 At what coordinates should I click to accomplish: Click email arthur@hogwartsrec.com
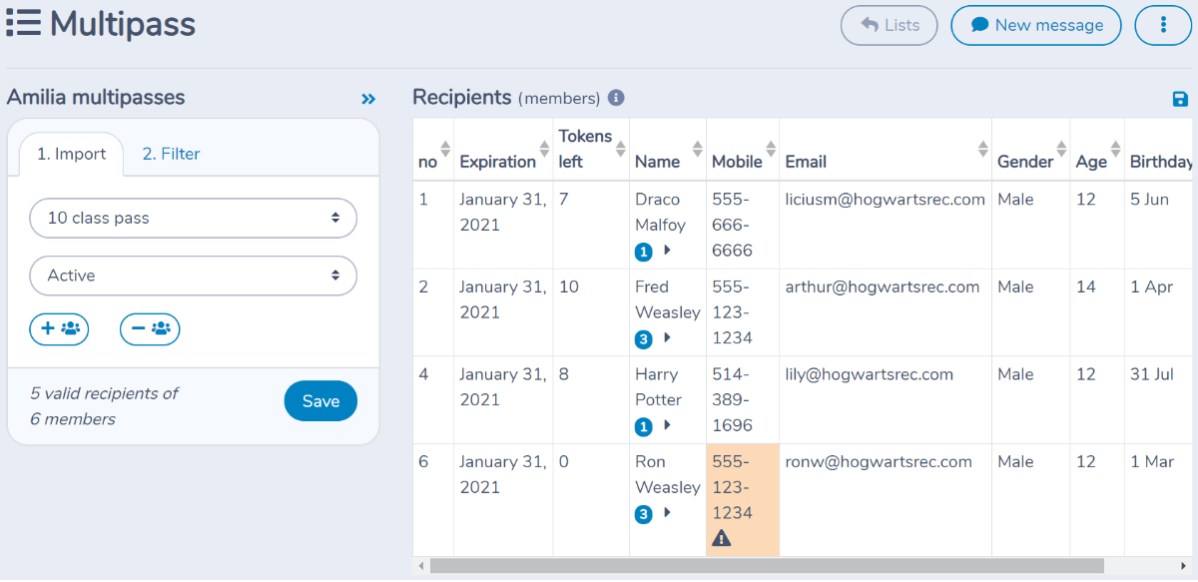point(882,288)
